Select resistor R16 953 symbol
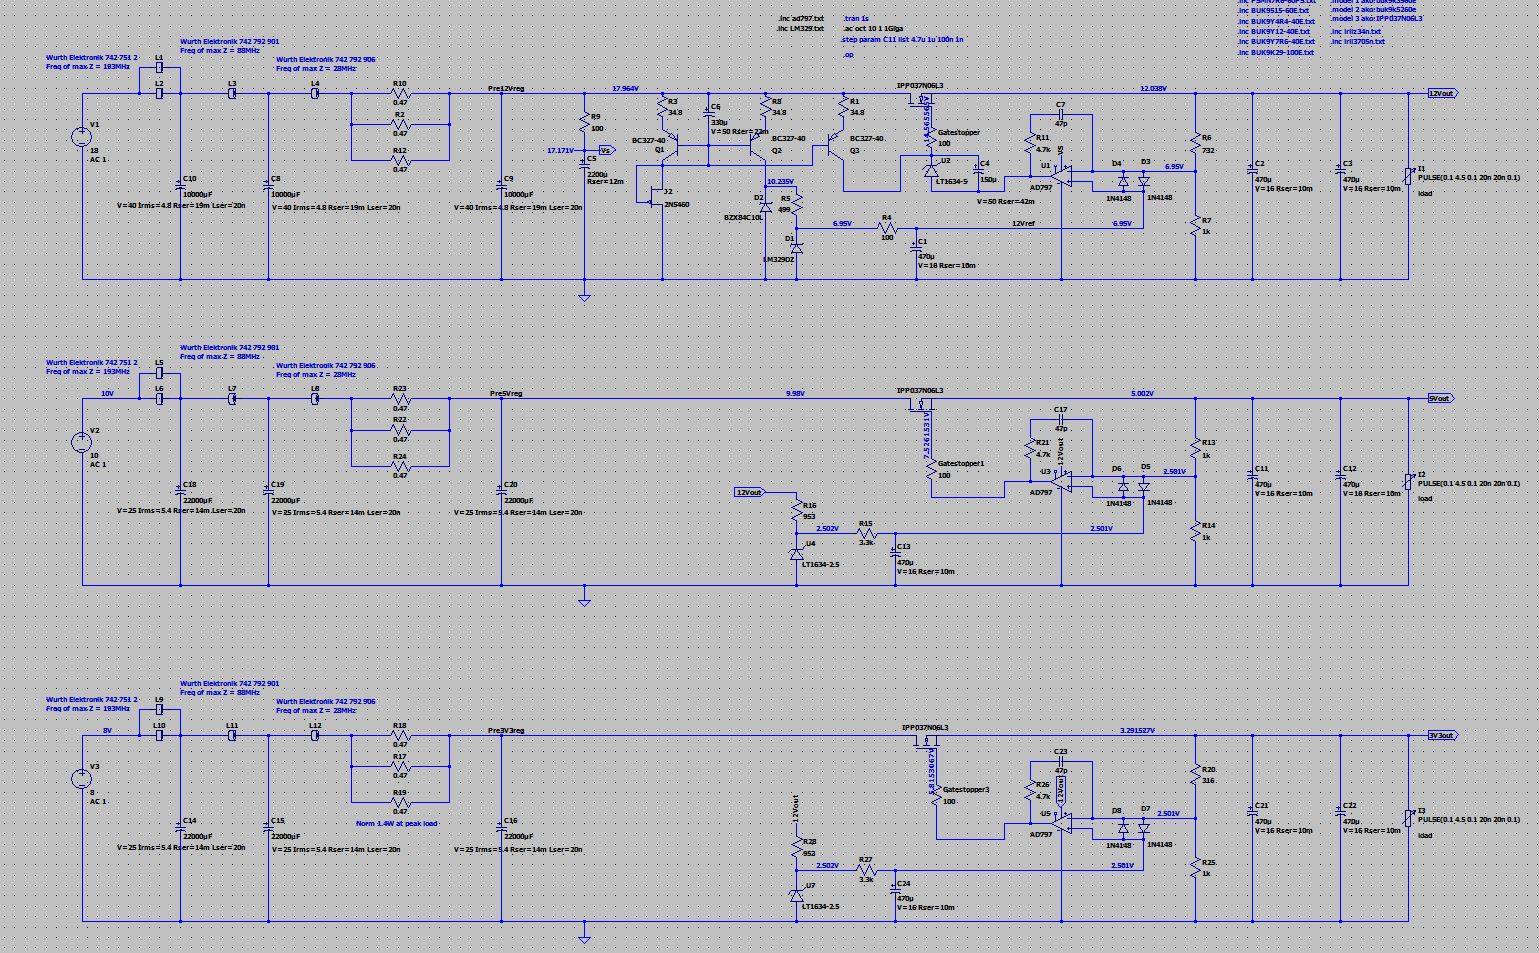The height and width of the screenshot is (953, 1539). [x=796, y=511]
